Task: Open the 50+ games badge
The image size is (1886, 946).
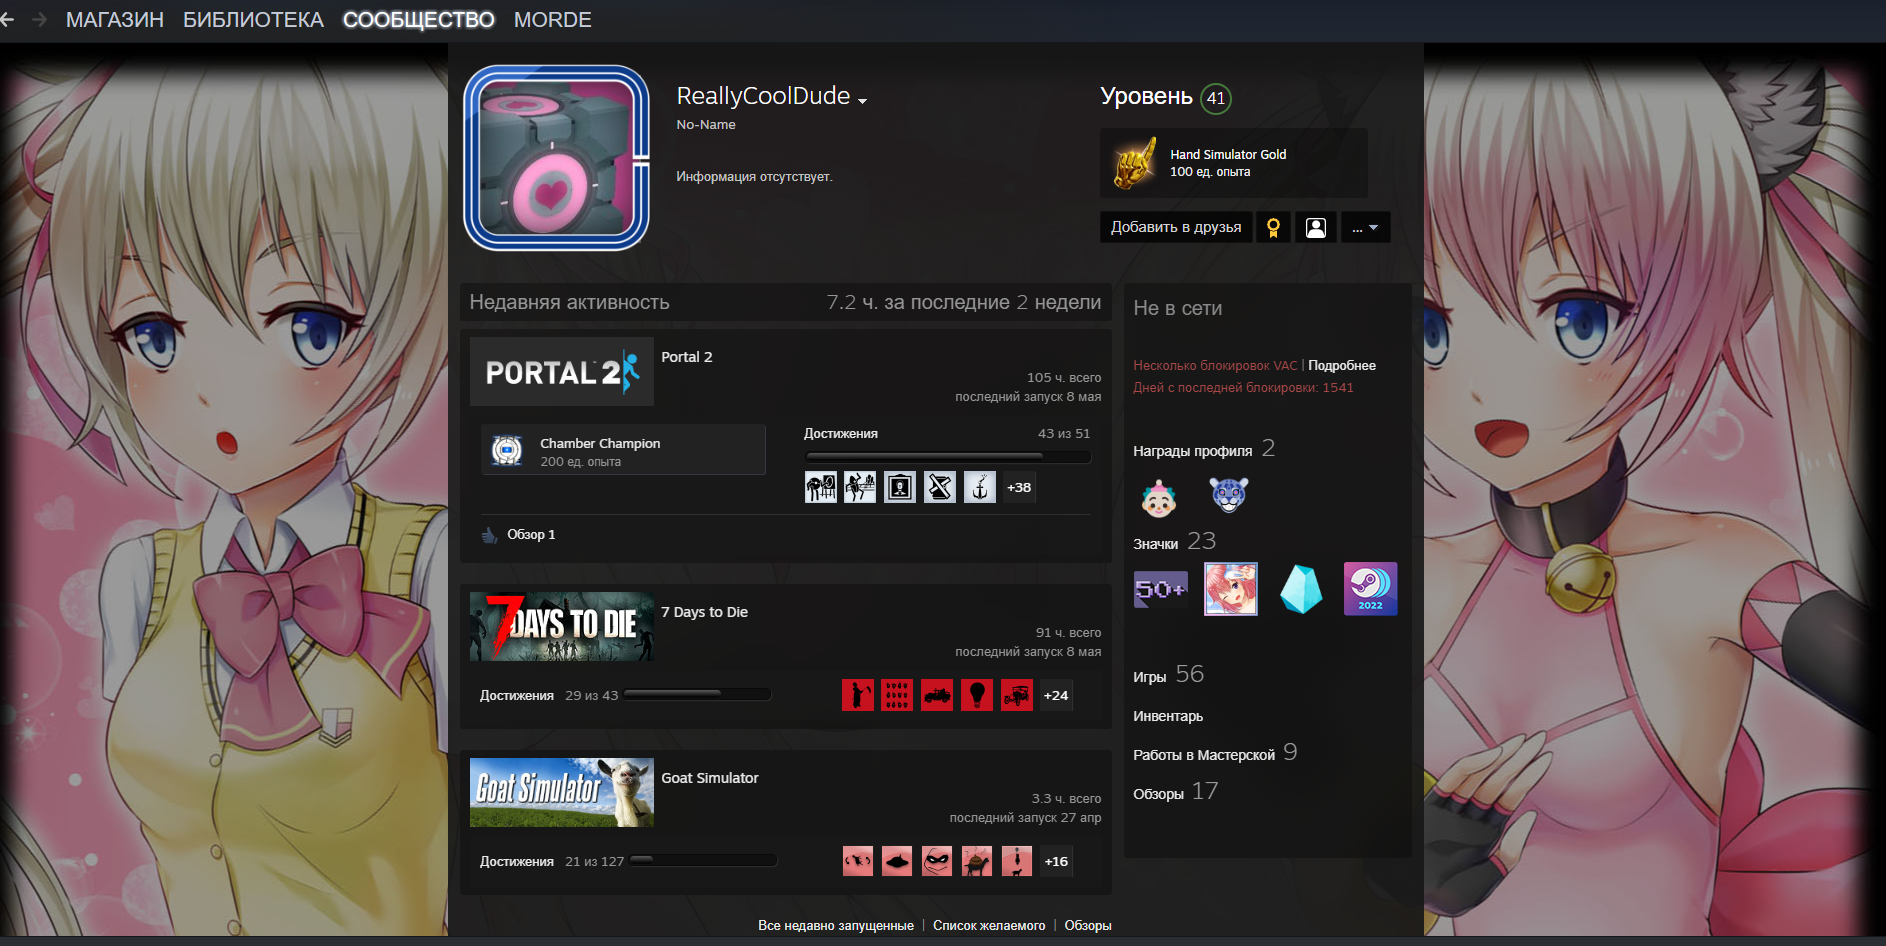Action: (x=1161, y=589)
